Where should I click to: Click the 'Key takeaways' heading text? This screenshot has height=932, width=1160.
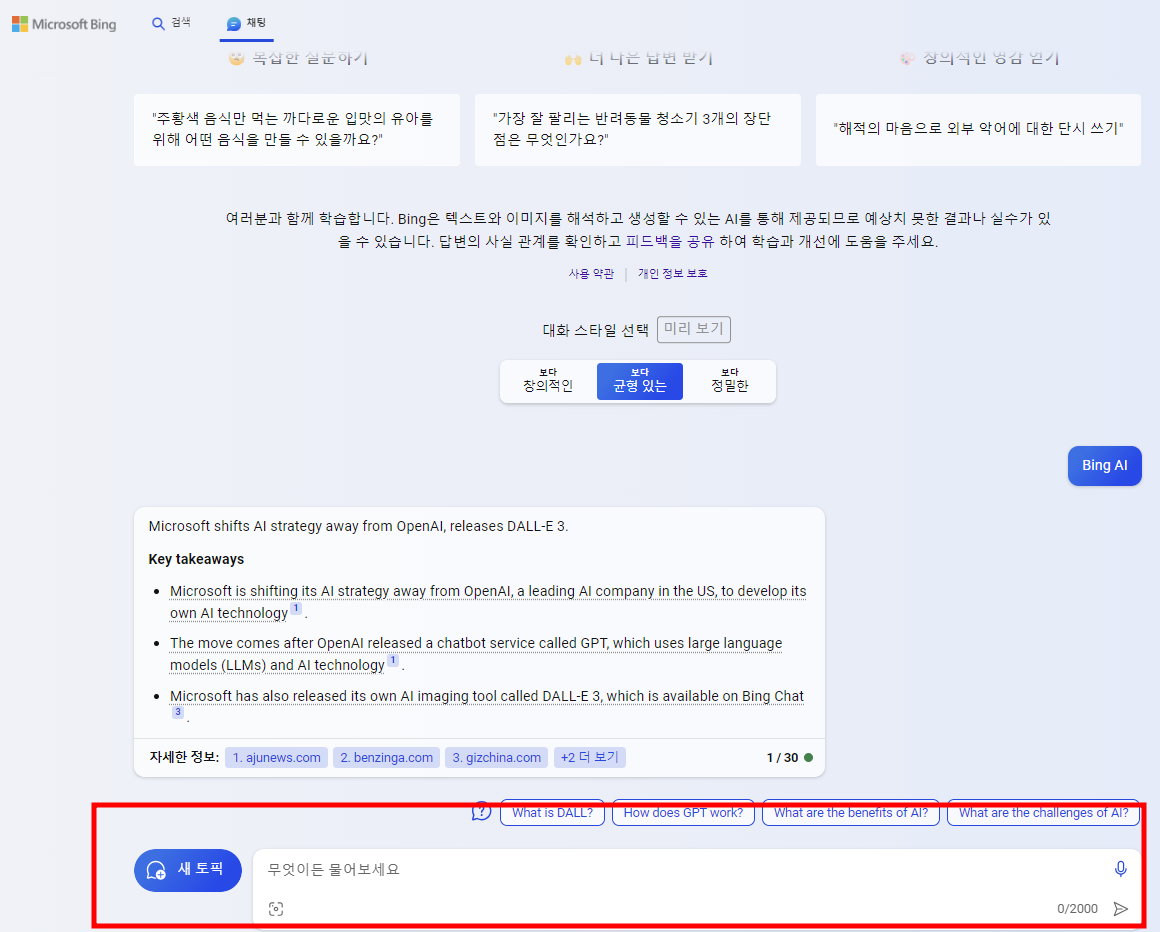click(x=196, y=559)
